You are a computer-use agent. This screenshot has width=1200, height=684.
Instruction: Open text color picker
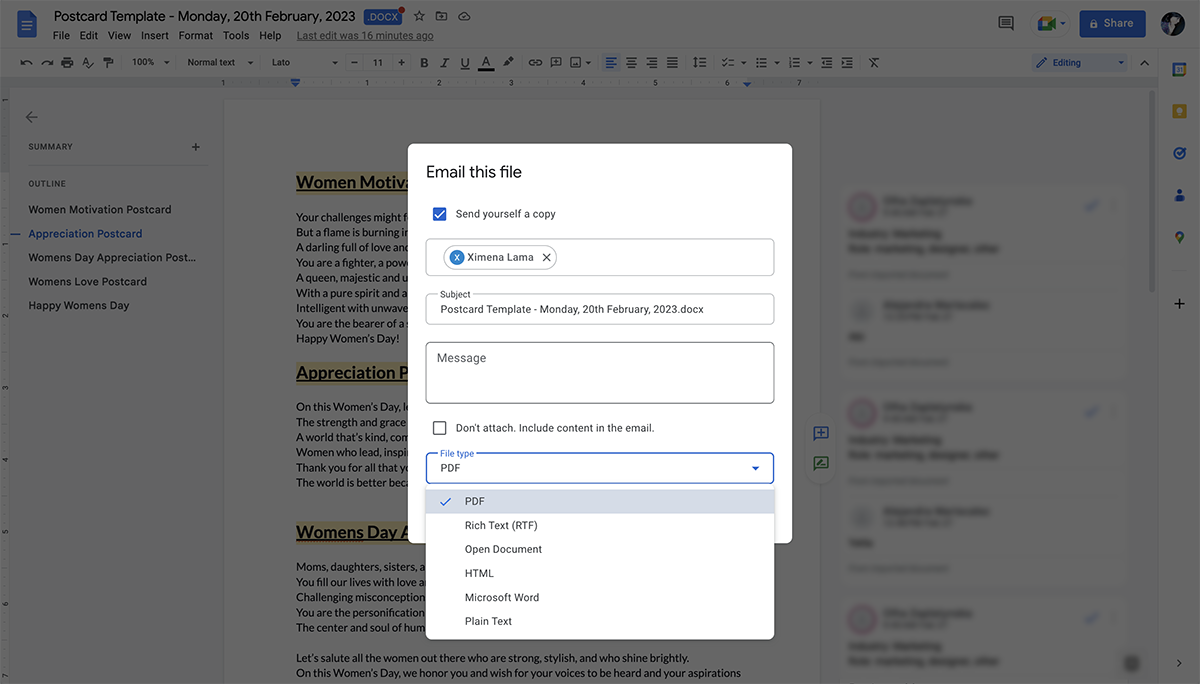486,62
